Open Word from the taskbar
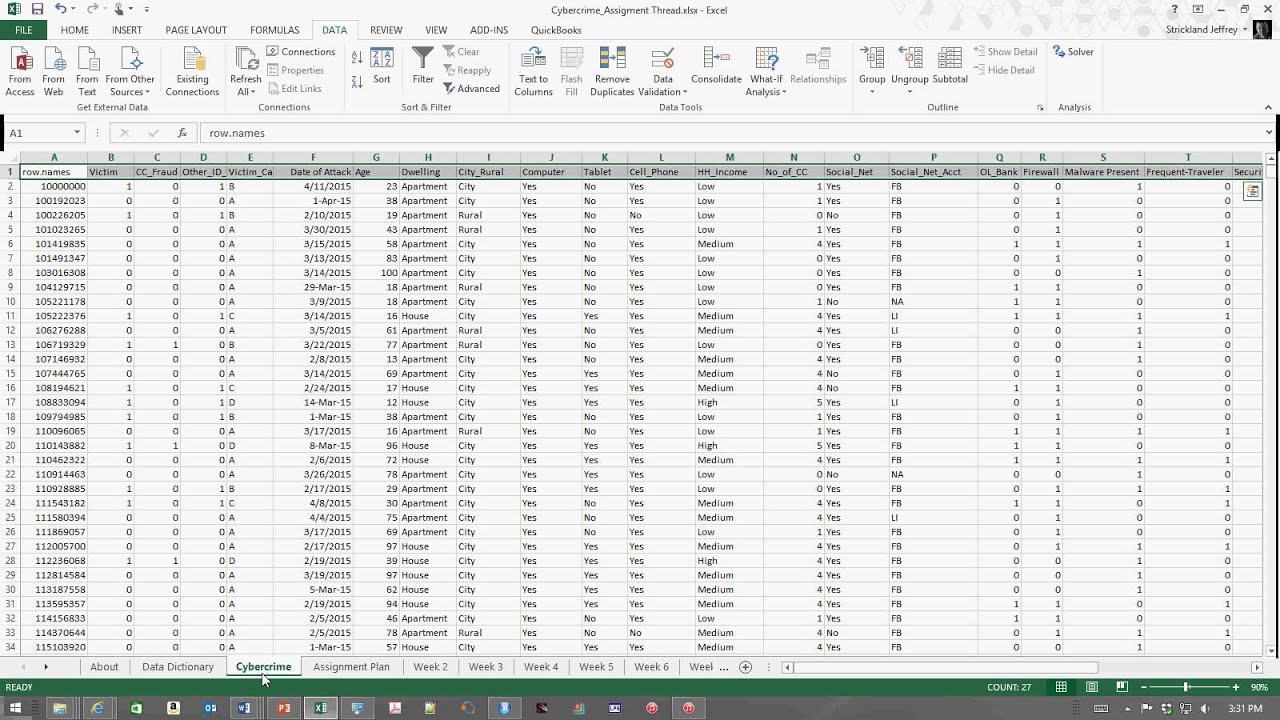Screen dimensions: 1280x720 point(245,708)
